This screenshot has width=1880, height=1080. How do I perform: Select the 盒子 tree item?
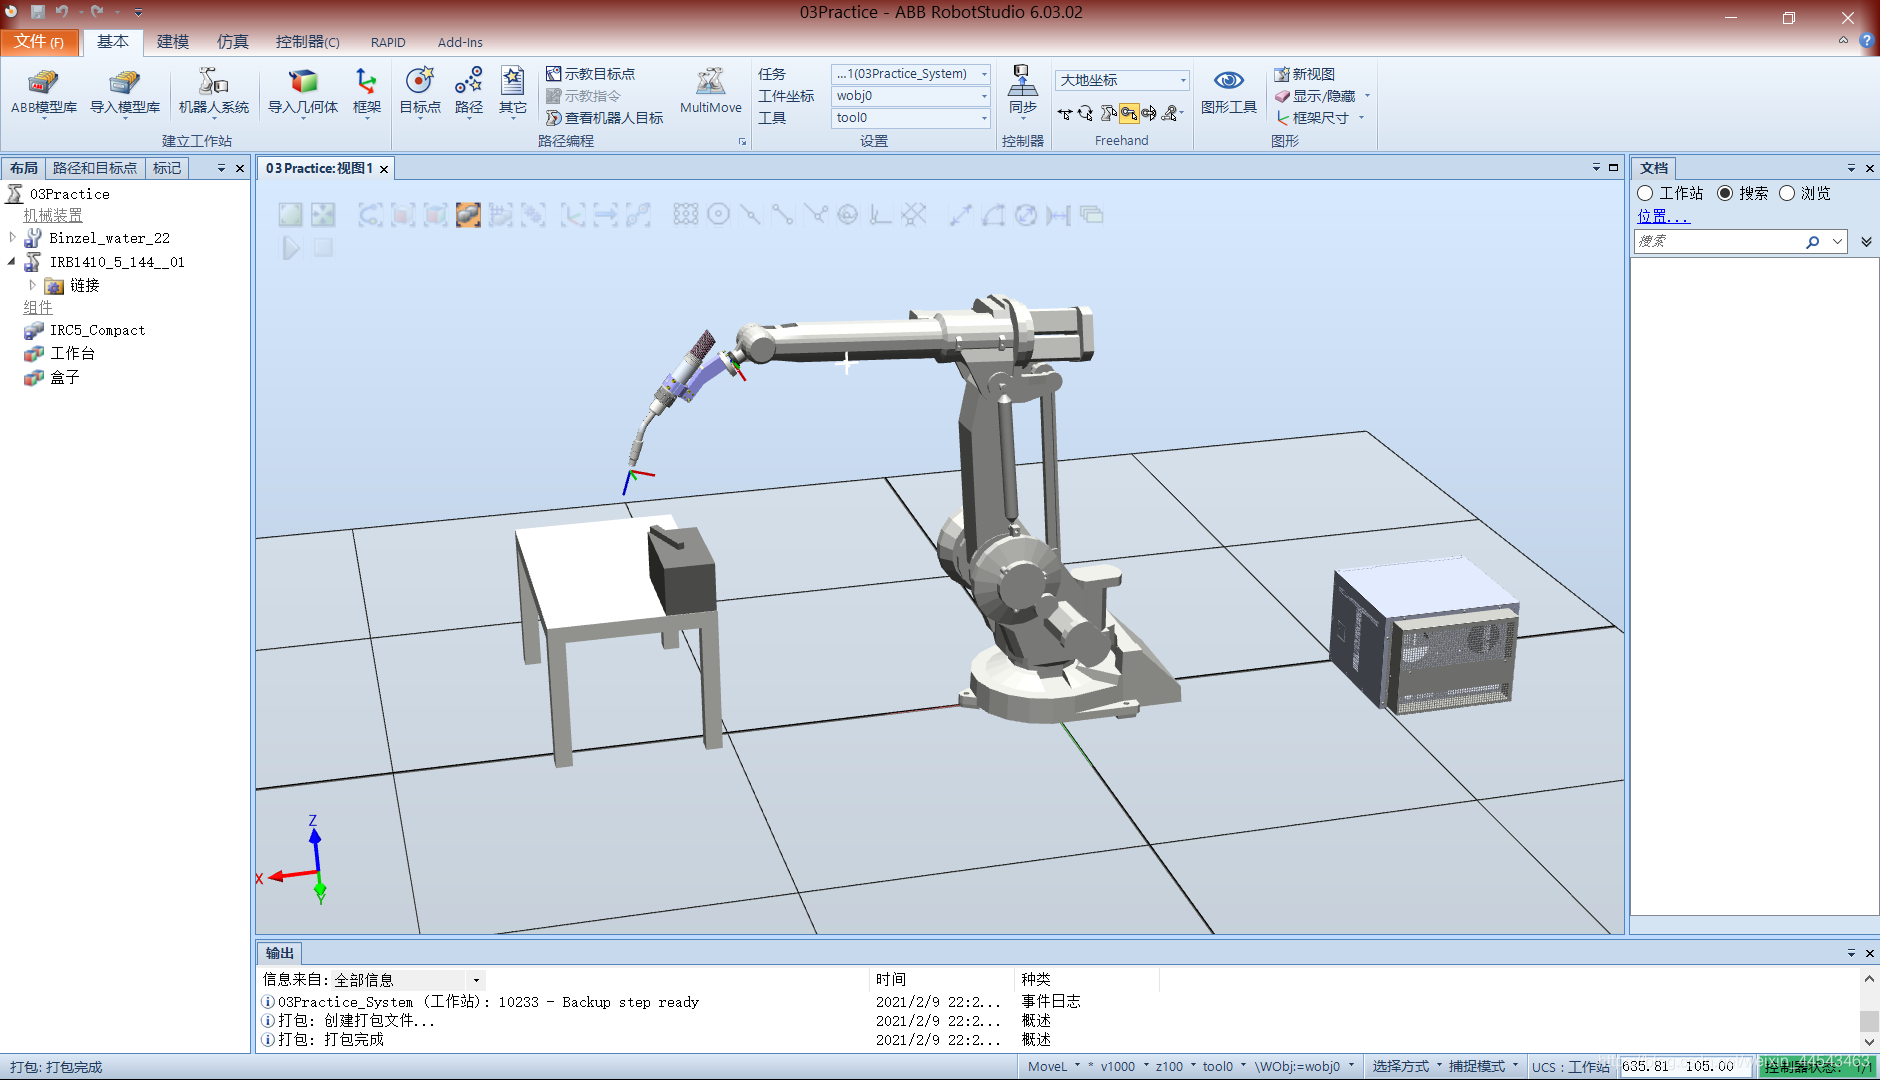pyautogui.click(x=64, y=377)
